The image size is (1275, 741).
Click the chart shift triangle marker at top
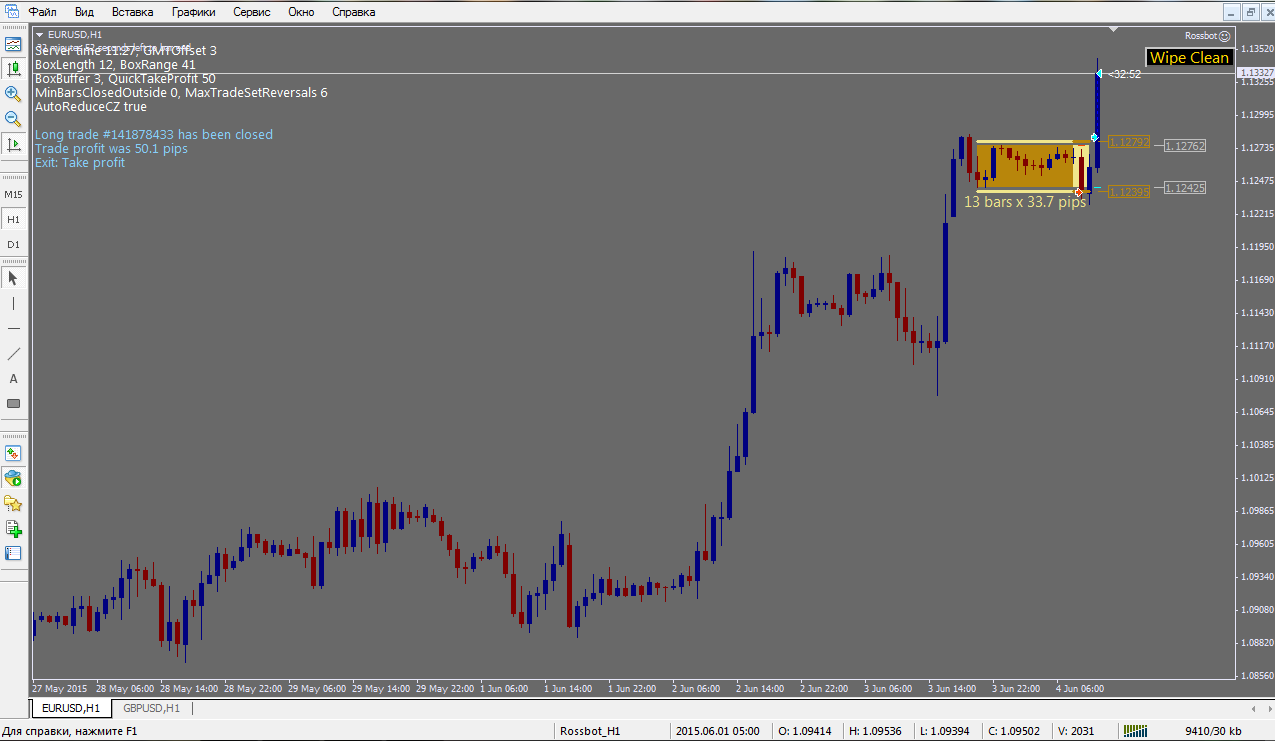point(1114,29)
